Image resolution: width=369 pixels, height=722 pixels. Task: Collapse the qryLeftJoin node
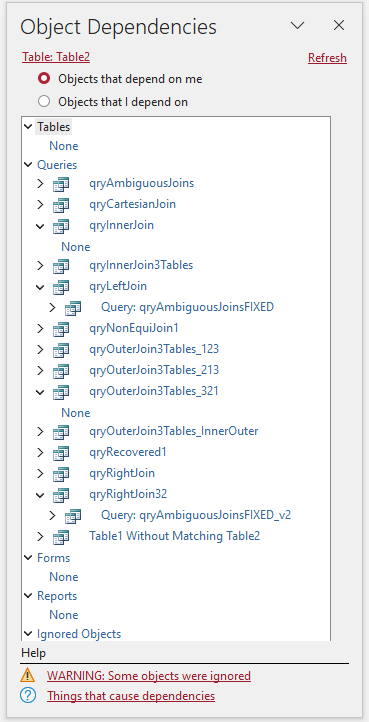[41, 287]
